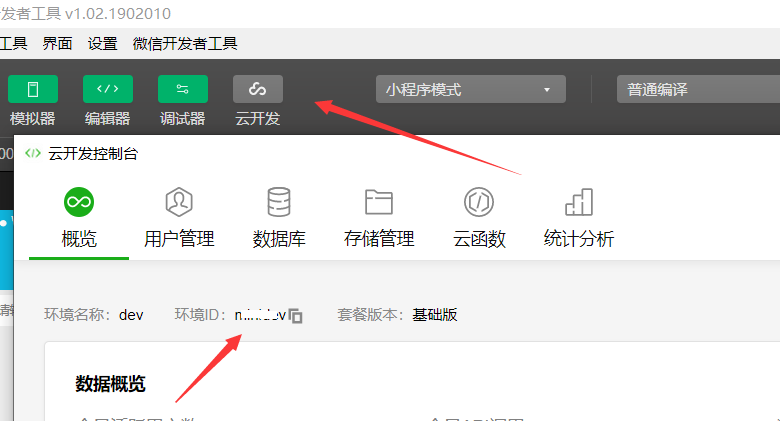780x421 pixels.
Task: Expand the 小程序模式 mode dropdown
Action: 471,90
